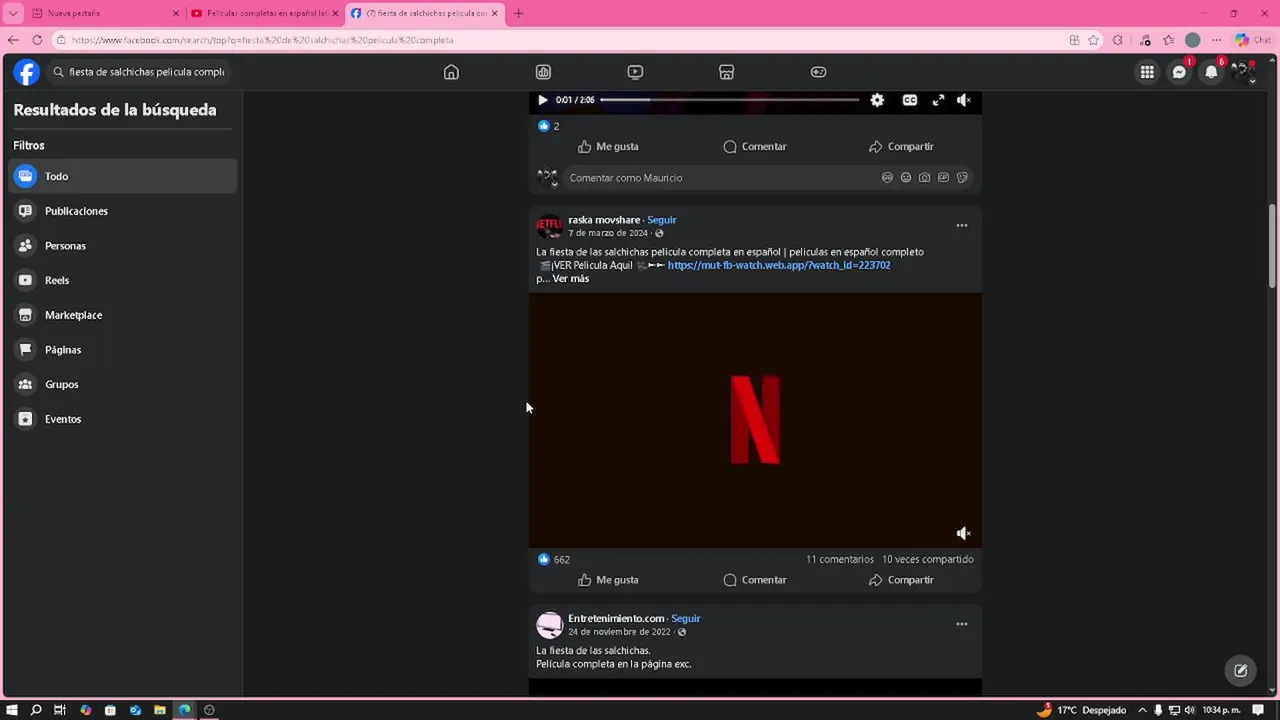Open the Marketplace icon in the top navigation
This screenshot has width=1280, height=720.
[727, 72]
